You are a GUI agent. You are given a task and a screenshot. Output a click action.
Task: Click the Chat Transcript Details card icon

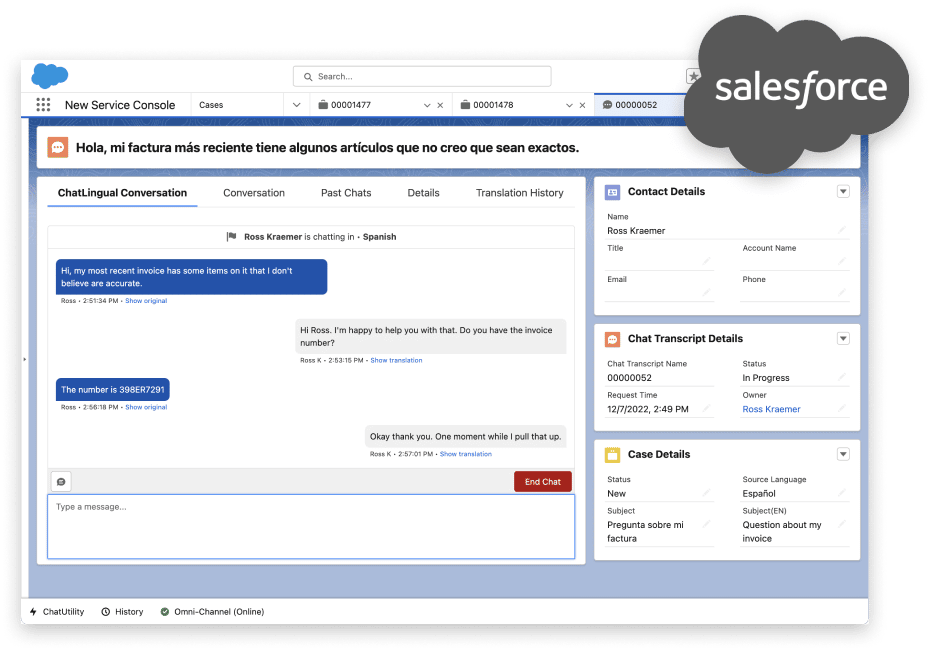pyautogui.click(x=612, y=339)
